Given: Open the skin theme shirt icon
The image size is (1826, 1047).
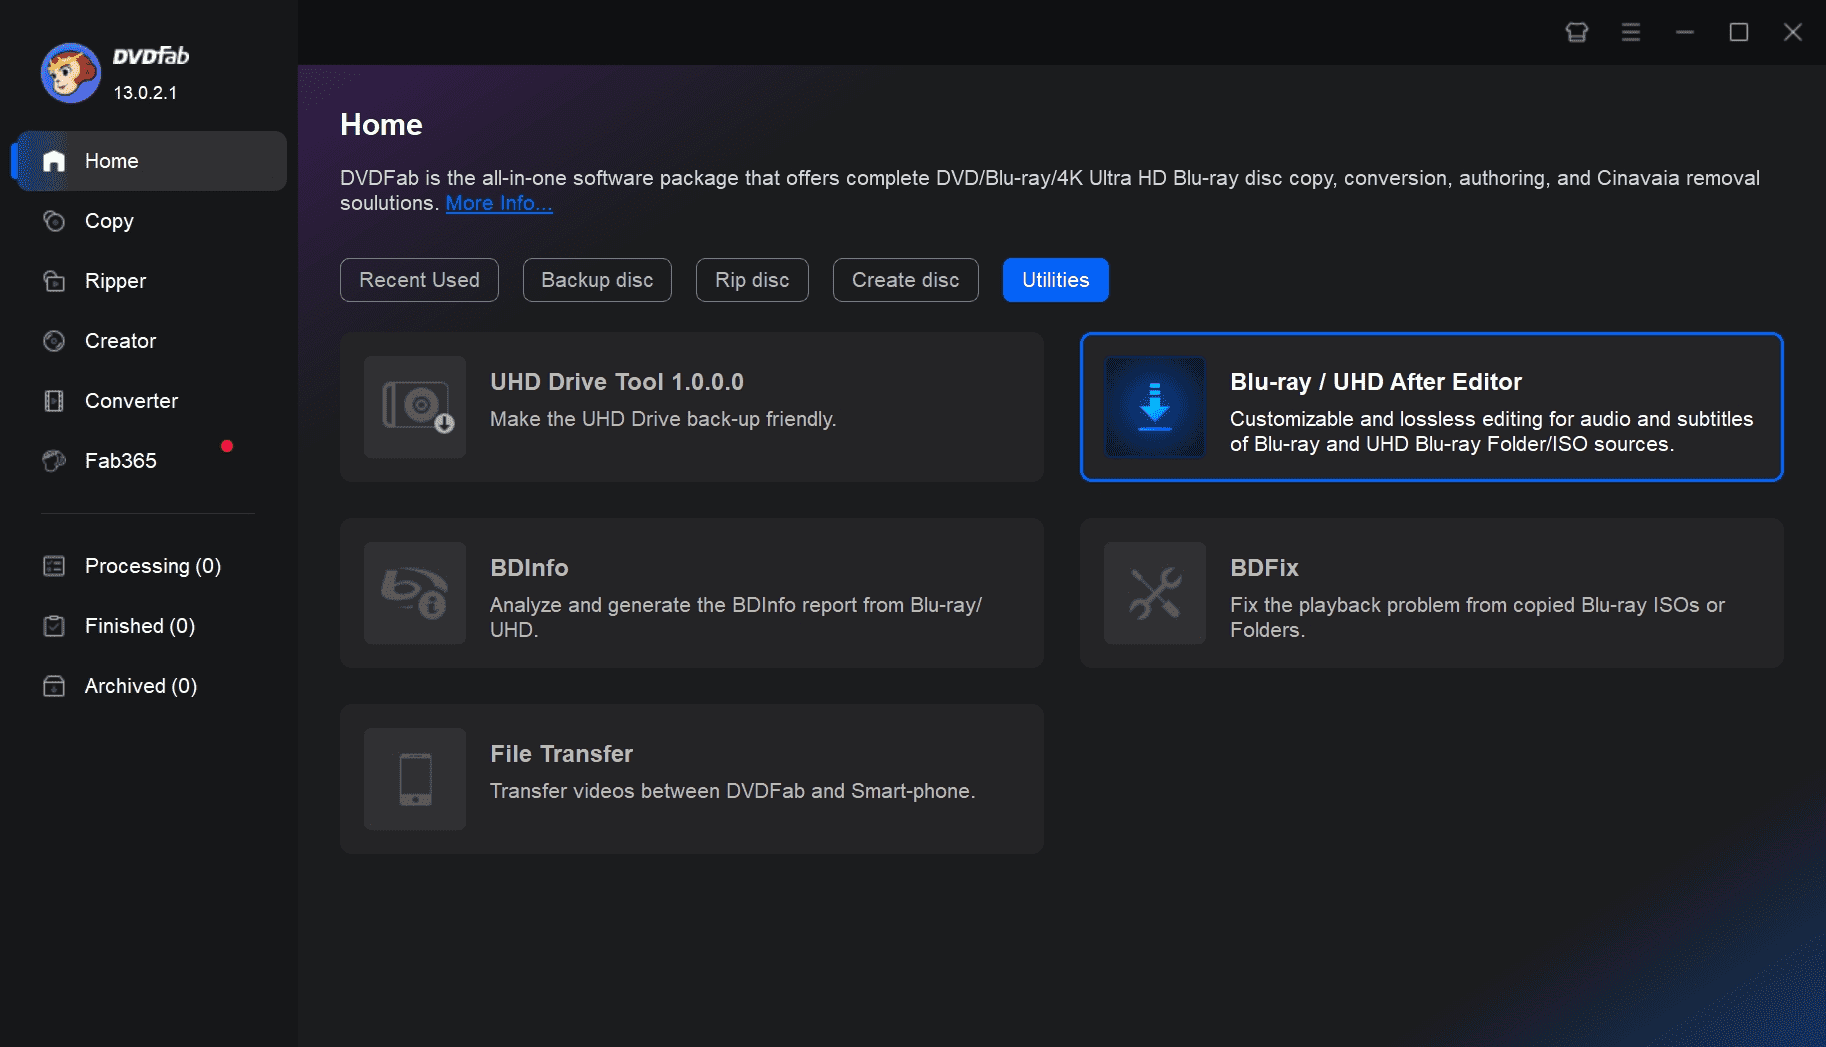Looking at the screenshot, I should (1577, 32).
